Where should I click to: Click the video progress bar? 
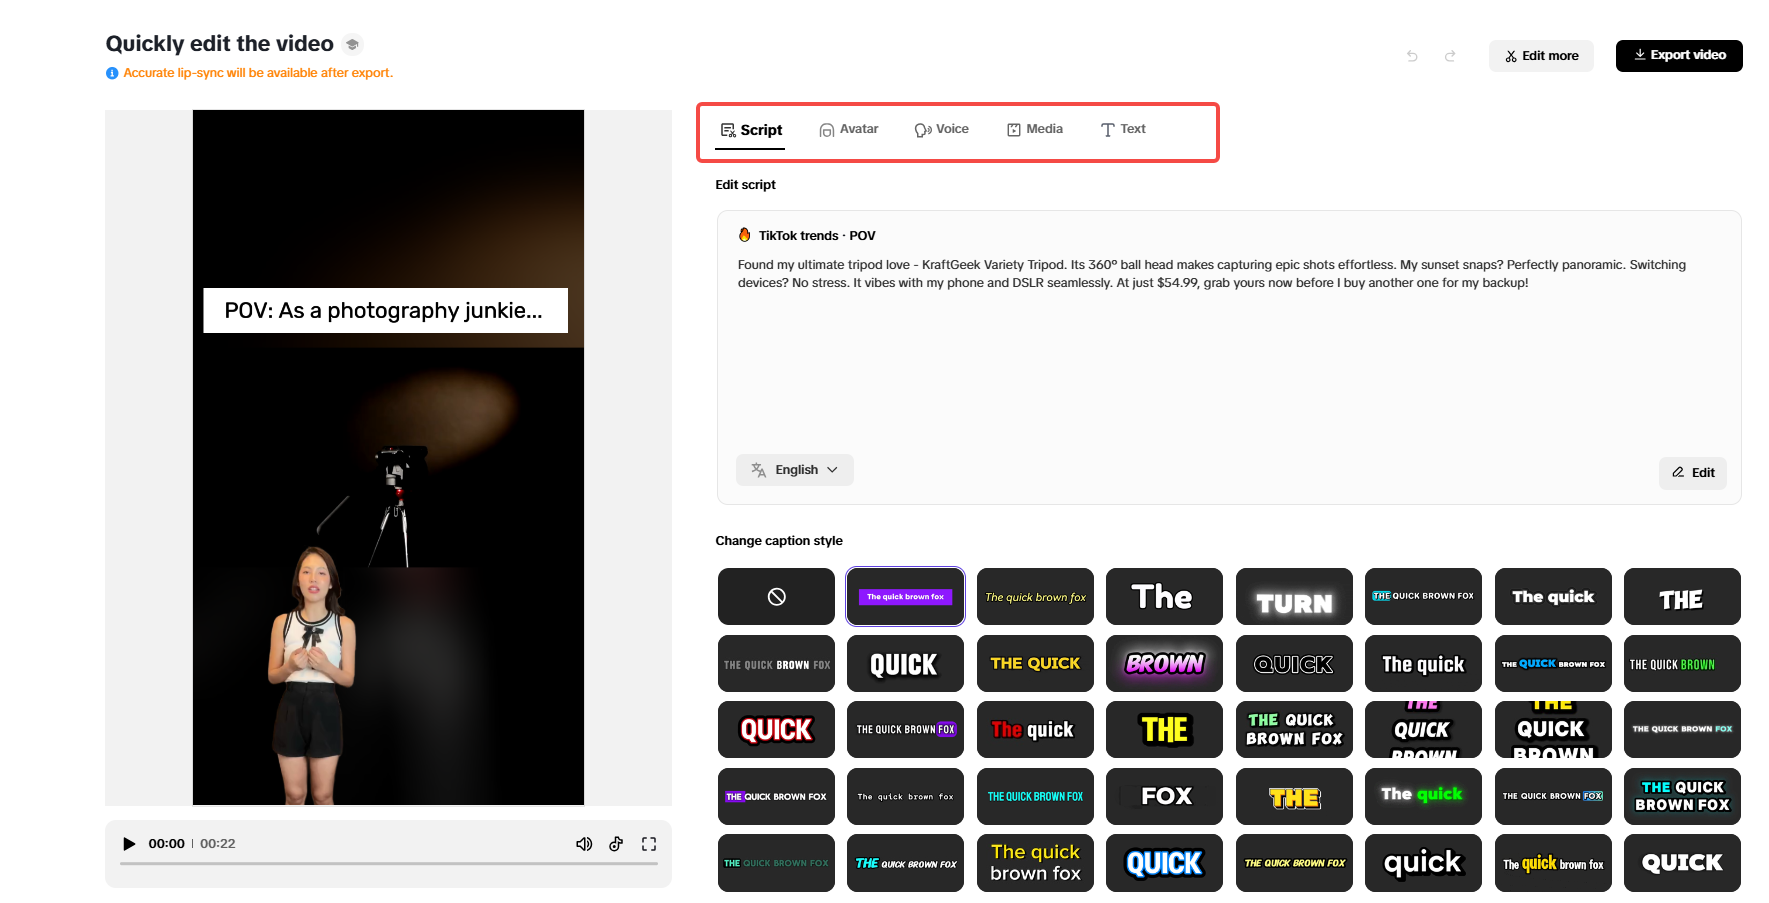click(x=388, y=863)
